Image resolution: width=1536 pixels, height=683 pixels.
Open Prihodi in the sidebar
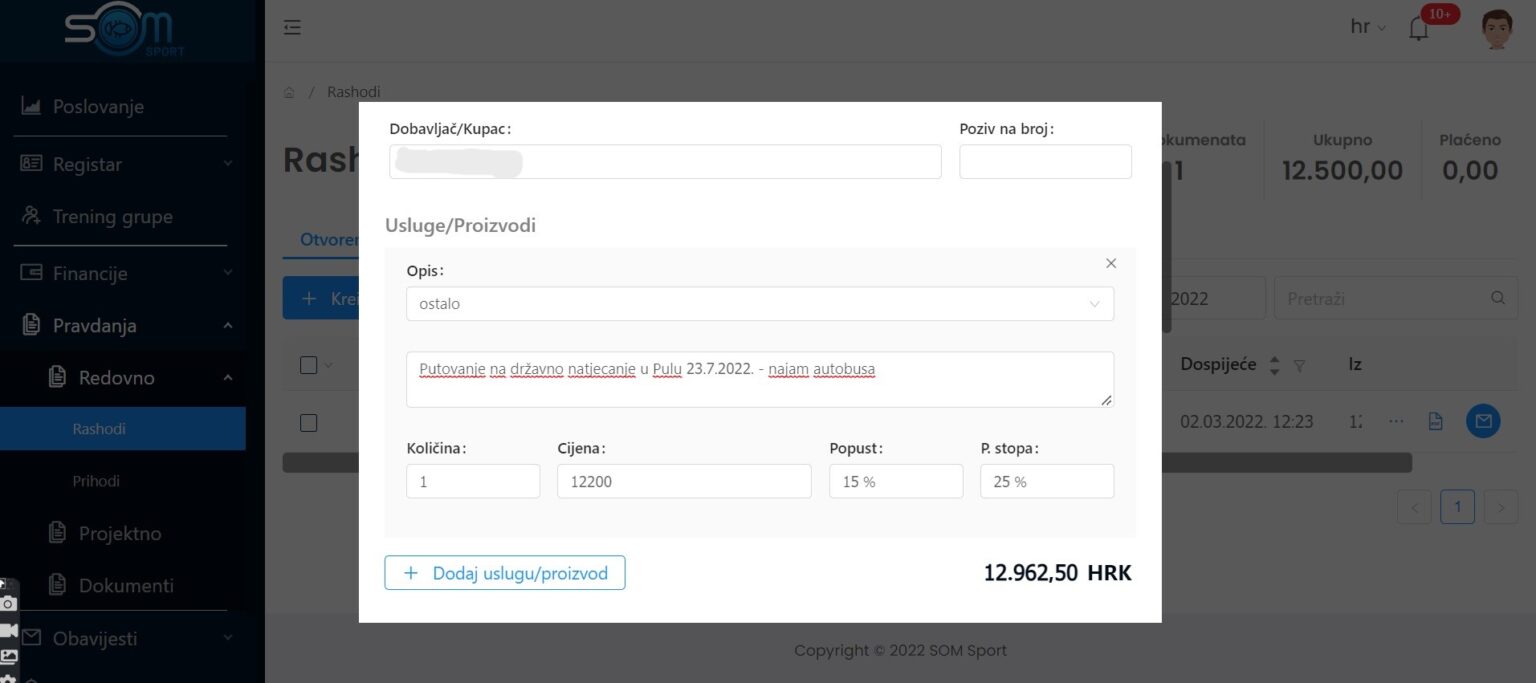point(96,481)
